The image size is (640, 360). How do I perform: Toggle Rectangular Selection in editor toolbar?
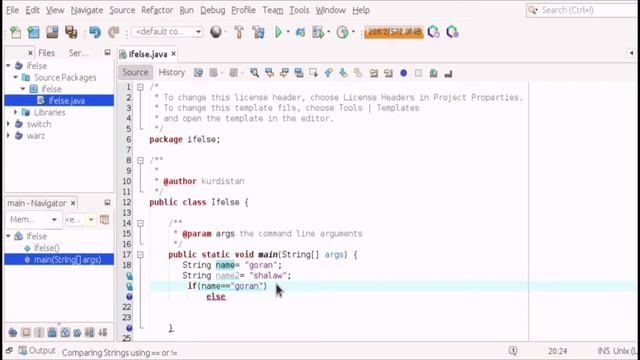pyautogui.click(x=313, y=73)
